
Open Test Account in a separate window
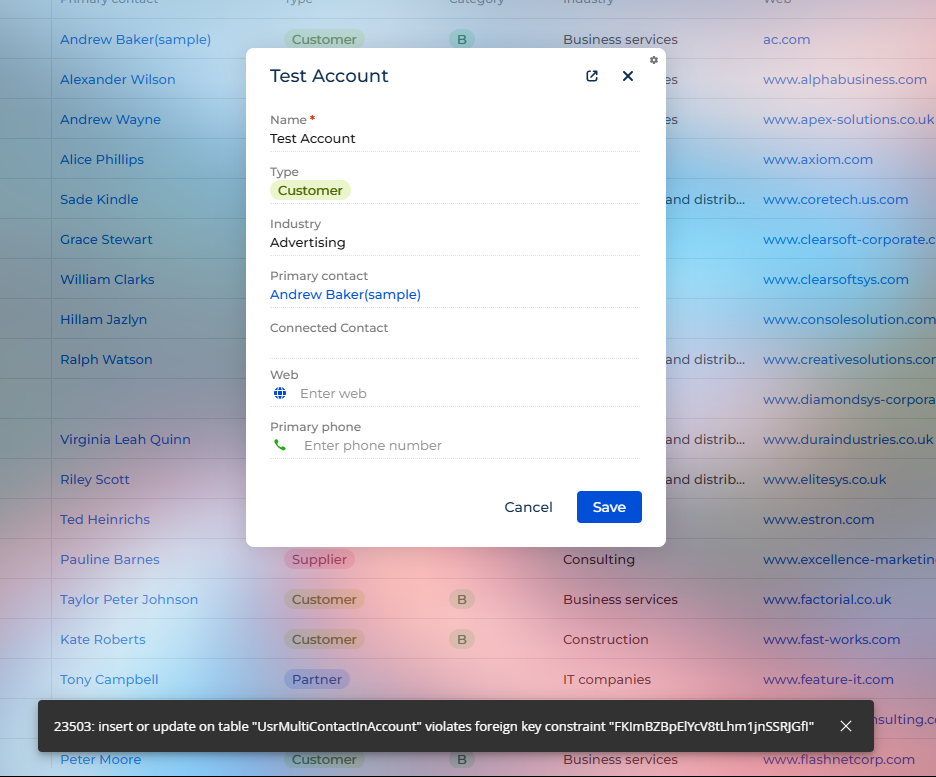[x=591, y=75]
